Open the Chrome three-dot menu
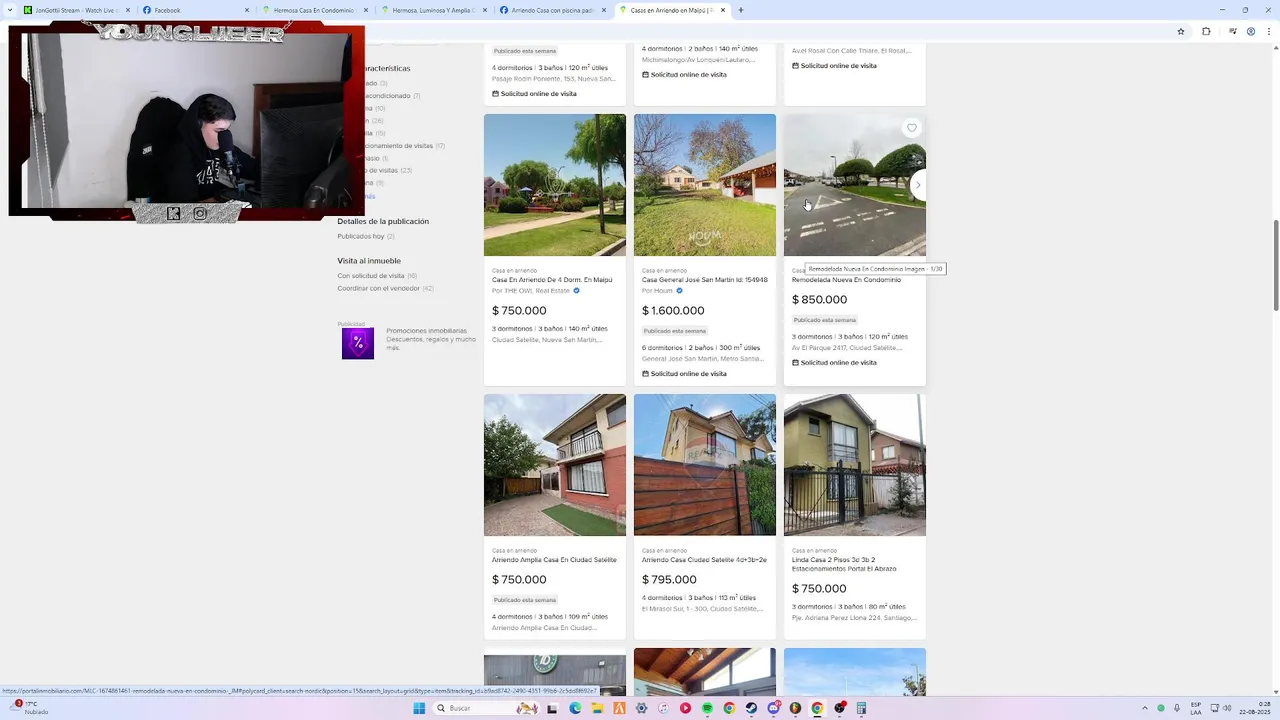The height and width of the screenshot is (720, 1280). [1270, 31]
